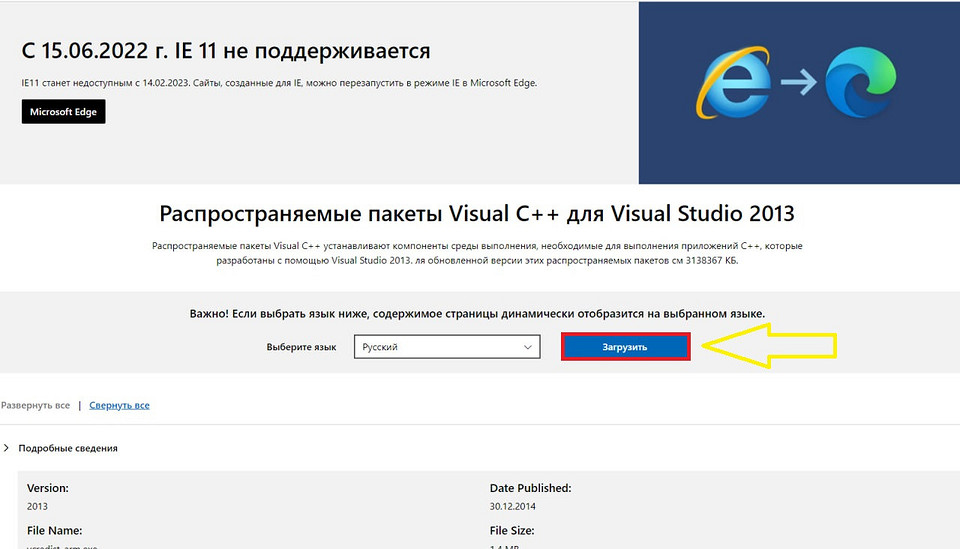Click the File Size label

tap(512, 530)
